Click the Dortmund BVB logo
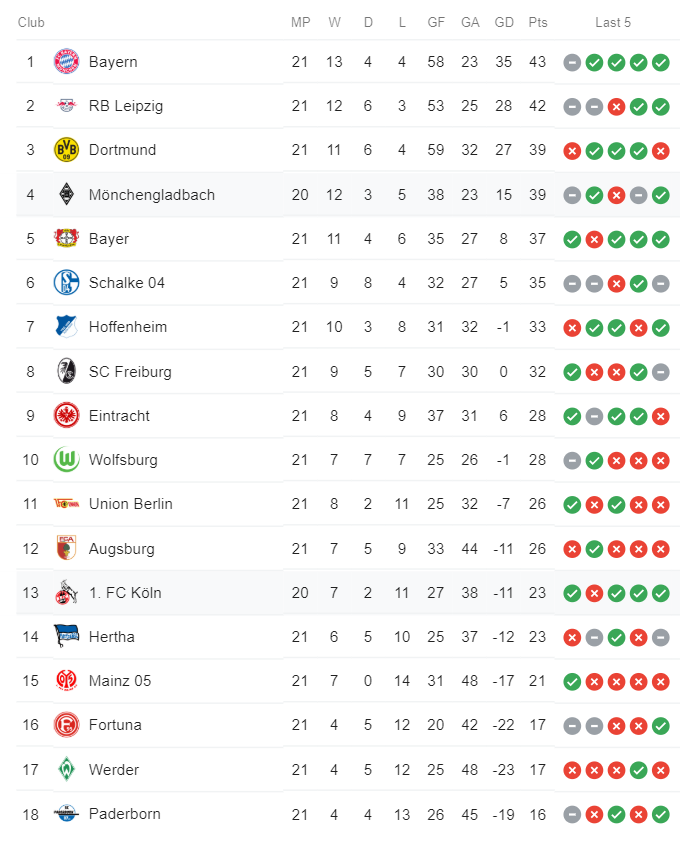 [67, 149]
